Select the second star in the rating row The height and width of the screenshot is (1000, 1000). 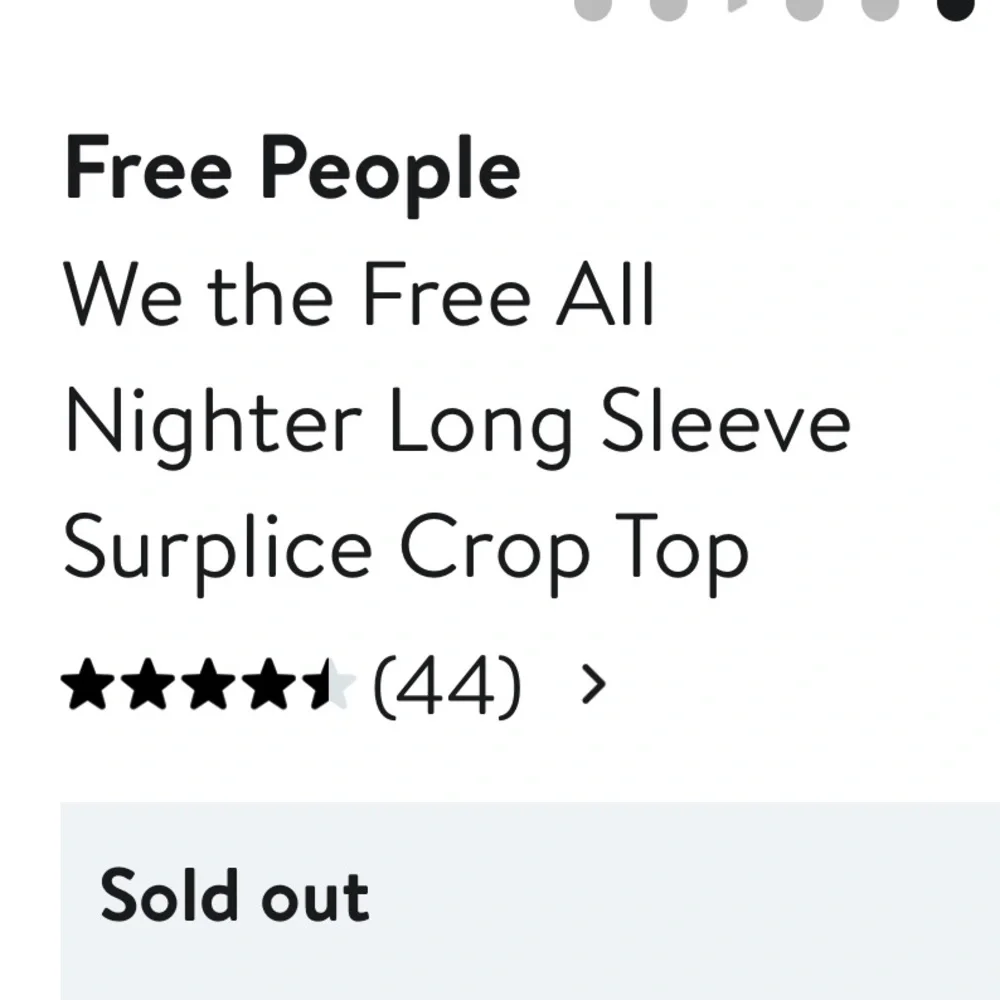(x=148, y=682)
